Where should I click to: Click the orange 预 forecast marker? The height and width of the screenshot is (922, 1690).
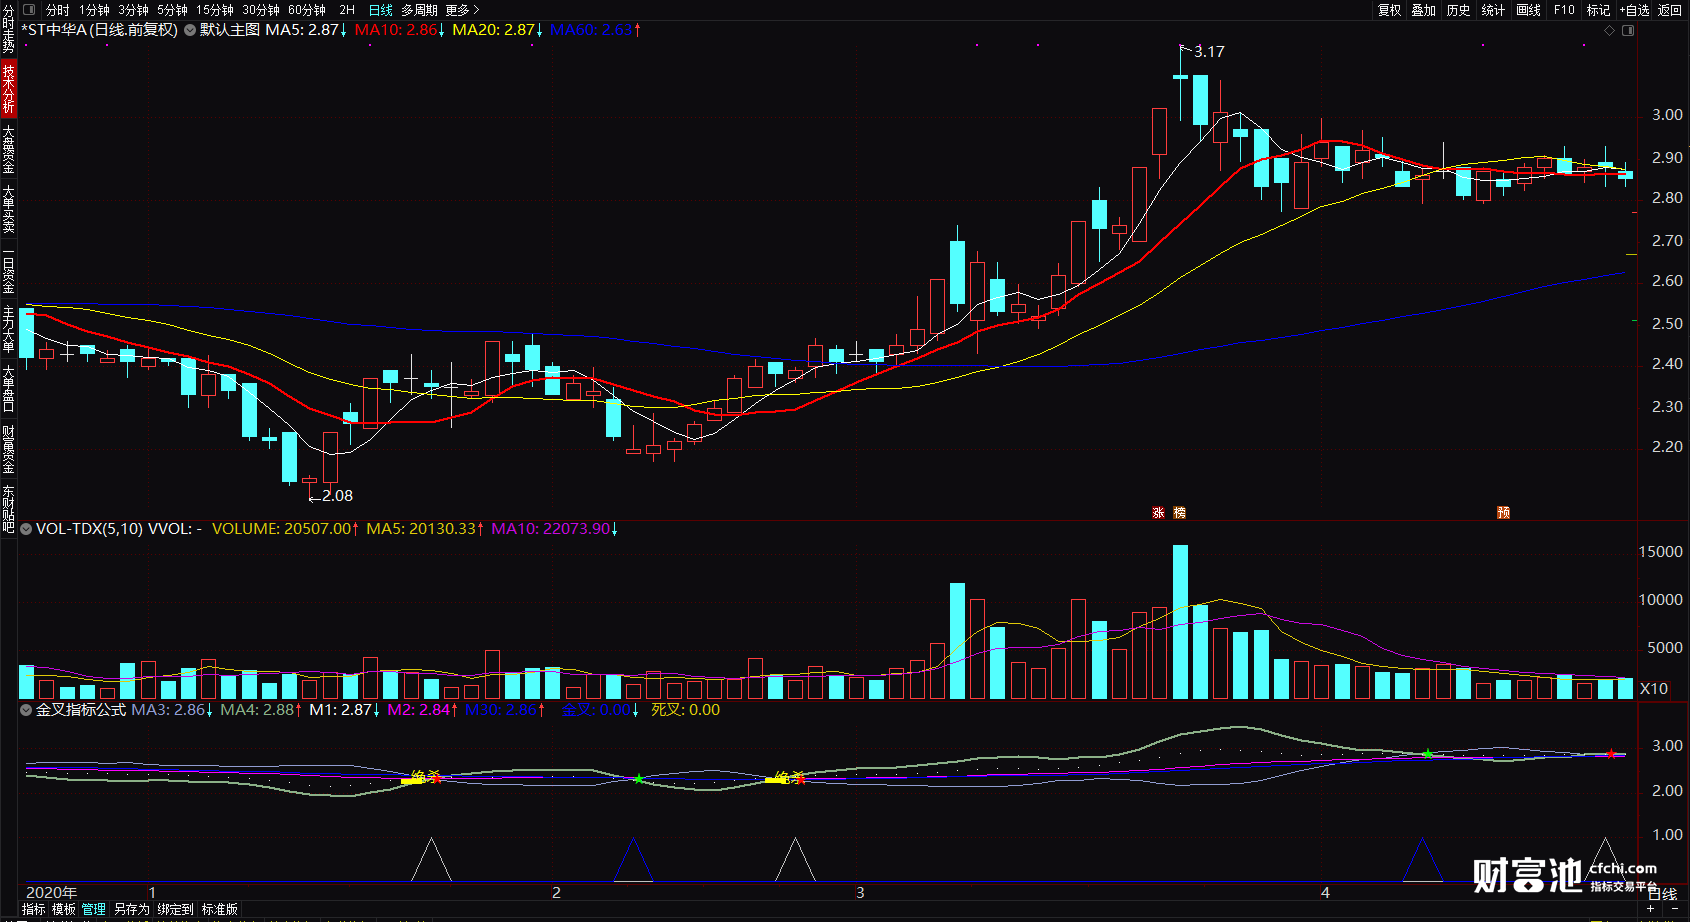pyautogui.click(x=1503, y=513)
